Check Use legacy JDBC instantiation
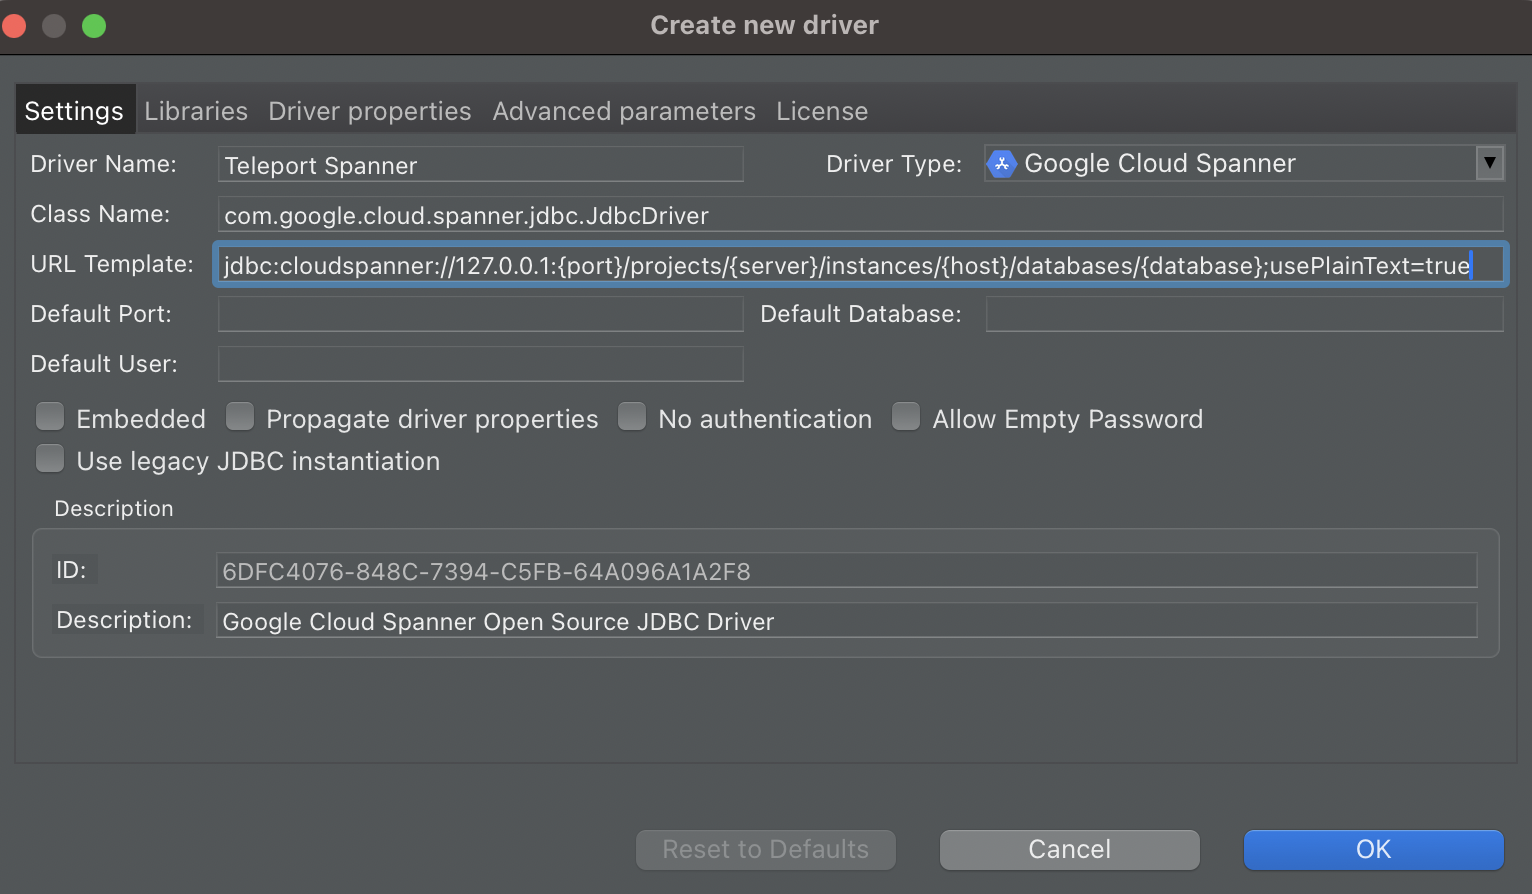This screenshot has width=1532, height=894. pos(50,458)
